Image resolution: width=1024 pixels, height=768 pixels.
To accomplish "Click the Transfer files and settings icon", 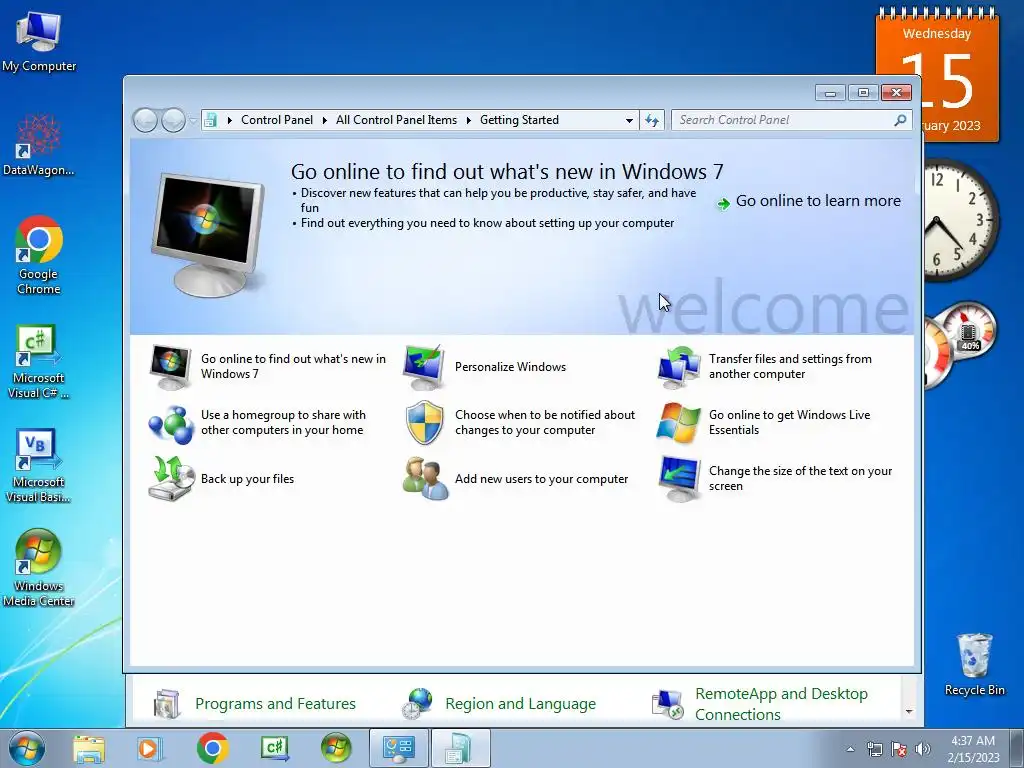I will pyautogui.click(x=679, y=367).
